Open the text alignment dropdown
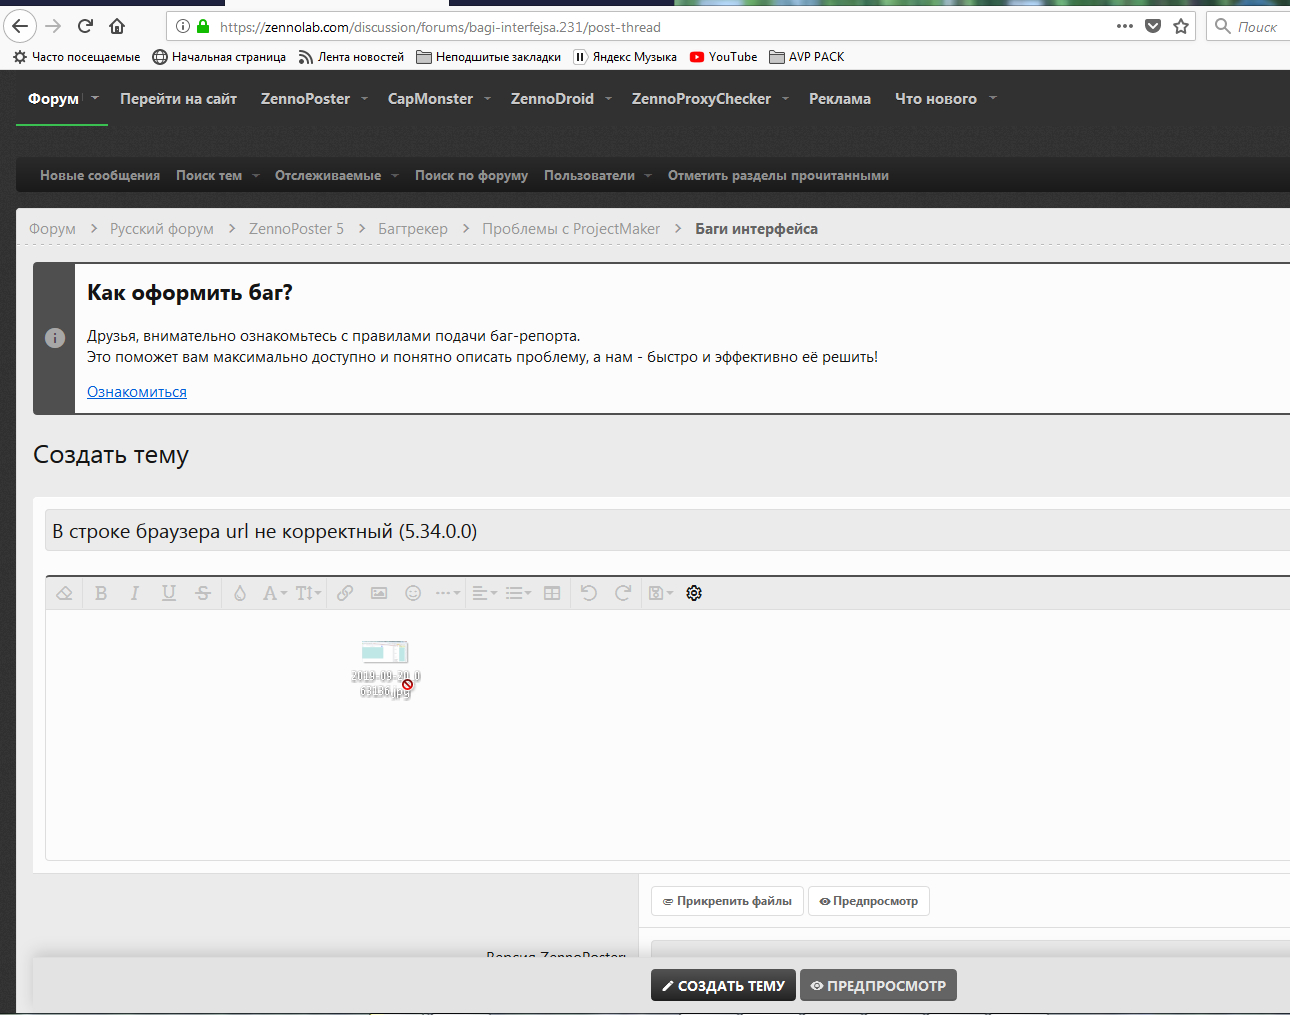The image size is (1290, 1015). (484, 593)
